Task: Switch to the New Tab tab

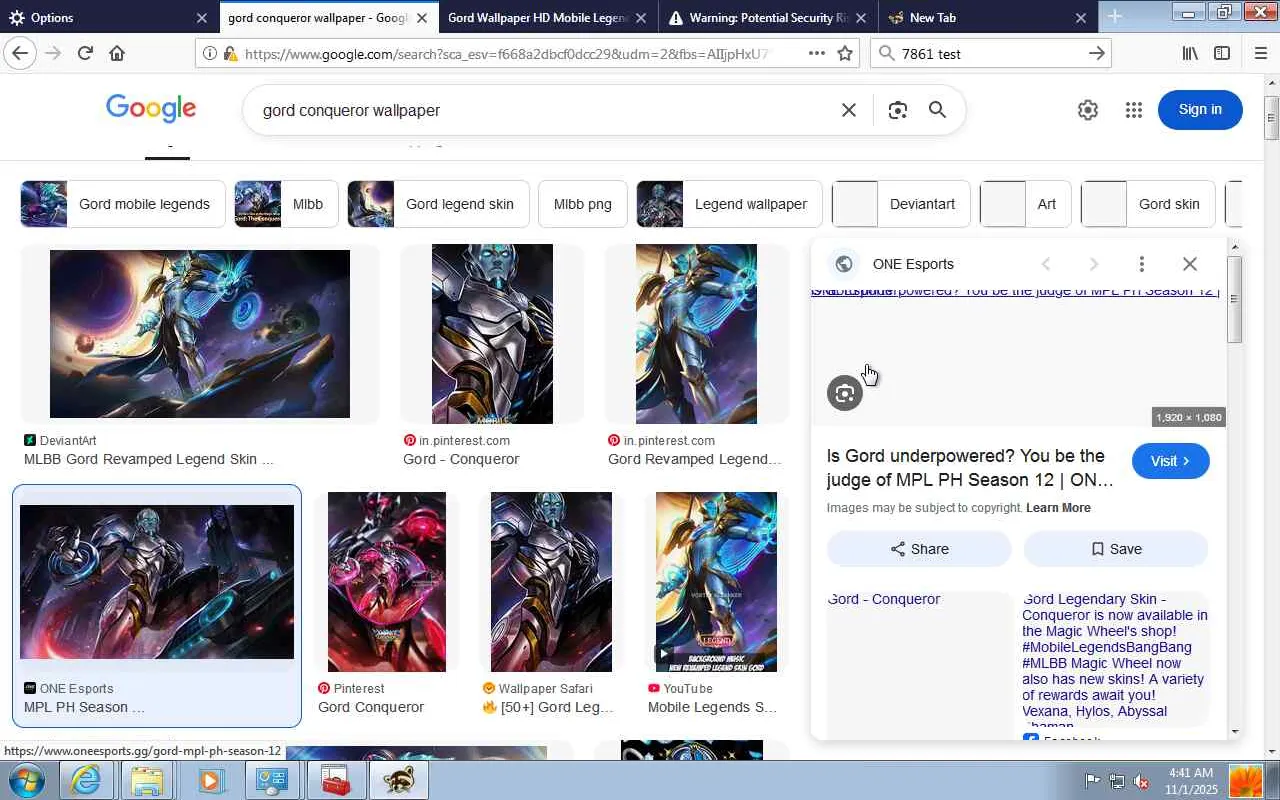Action: (988, 18)
